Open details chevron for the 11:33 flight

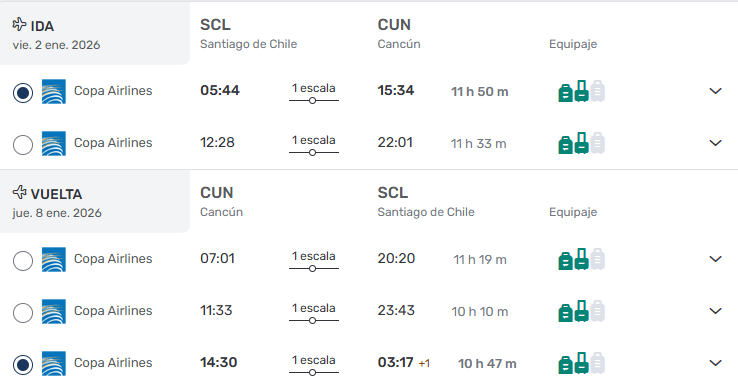[715, 311]
